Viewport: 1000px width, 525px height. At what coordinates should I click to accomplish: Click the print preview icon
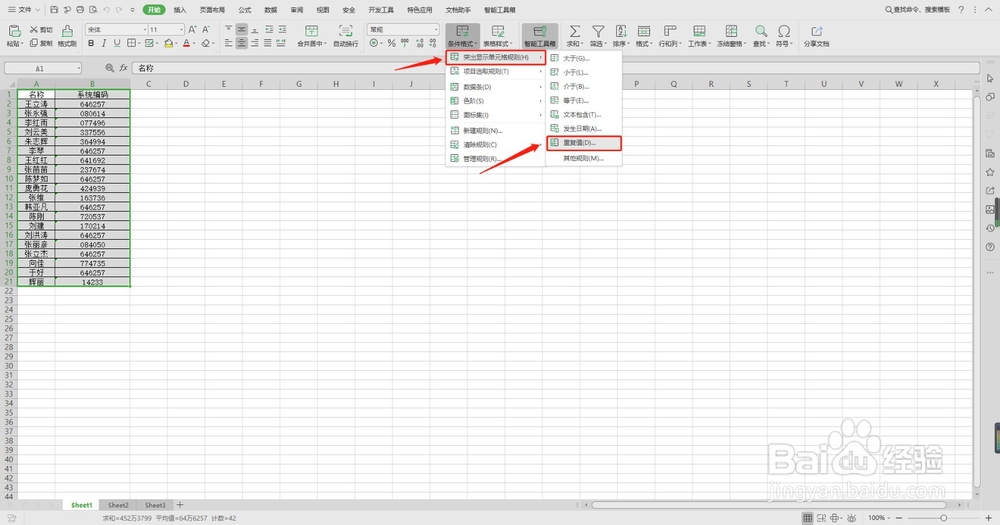click(x=93, y=10)
